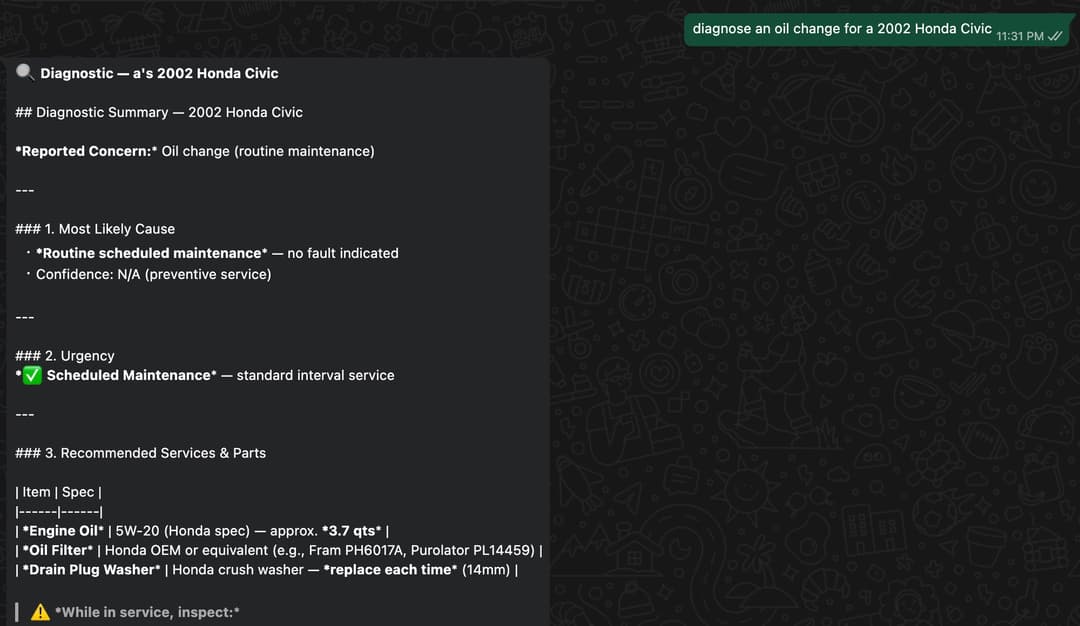This screenshot has height=626, width=1080.
Task: Click the 'Reported Concern: Oil change' line
Action: click(195, 151)
